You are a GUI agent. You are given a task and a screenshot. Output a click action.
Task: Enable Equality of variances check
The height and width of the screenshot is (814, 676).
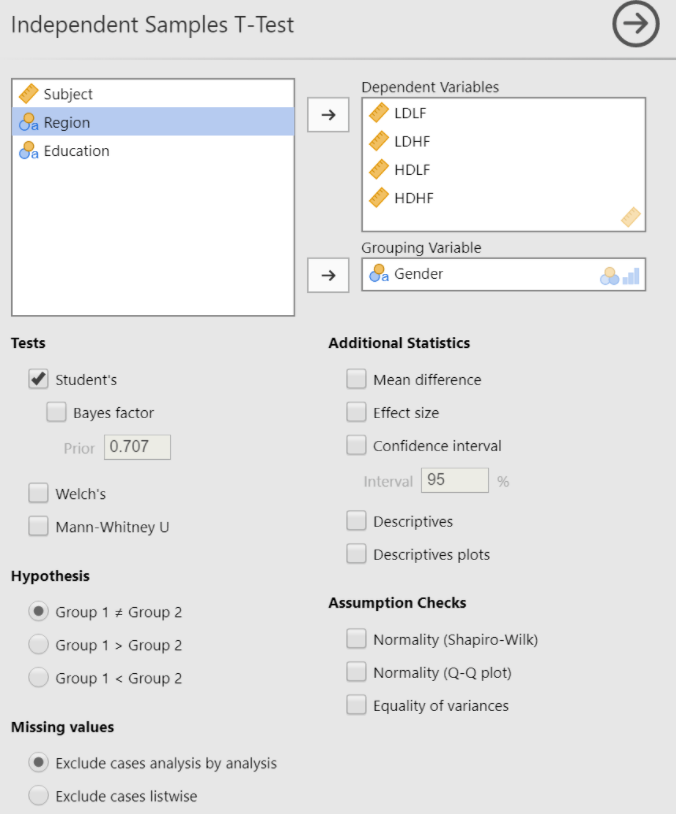coord(356,705)
